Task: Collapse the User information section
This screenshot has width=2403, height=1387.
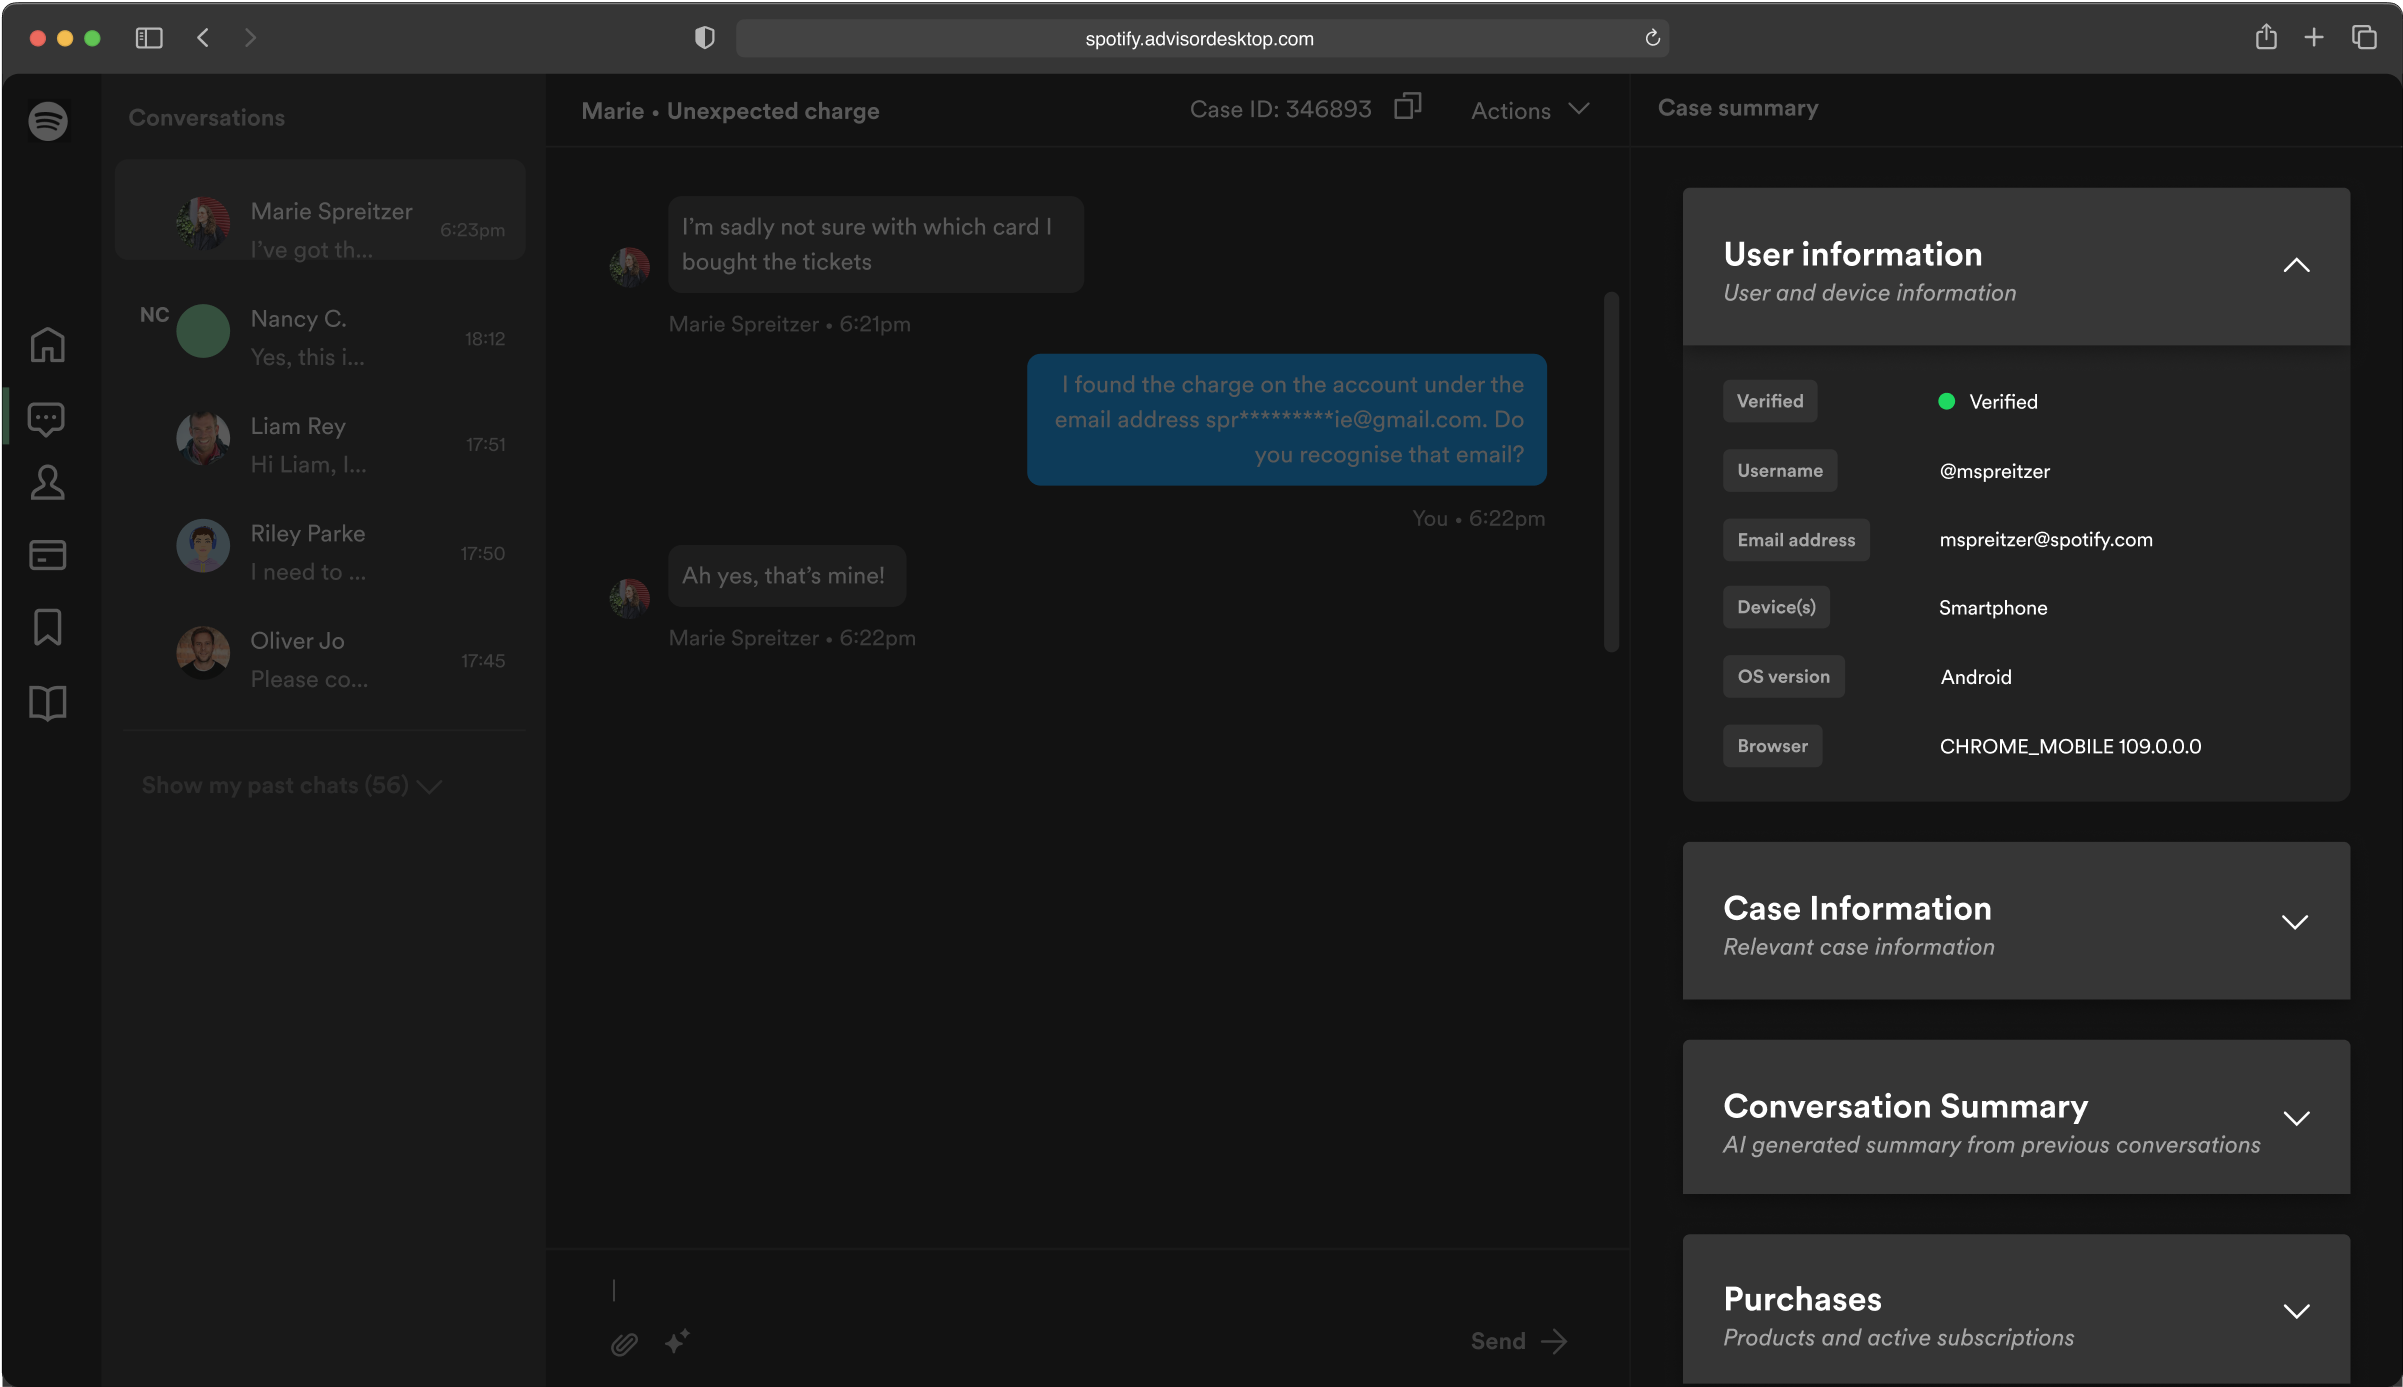Action: [2296, 266]
